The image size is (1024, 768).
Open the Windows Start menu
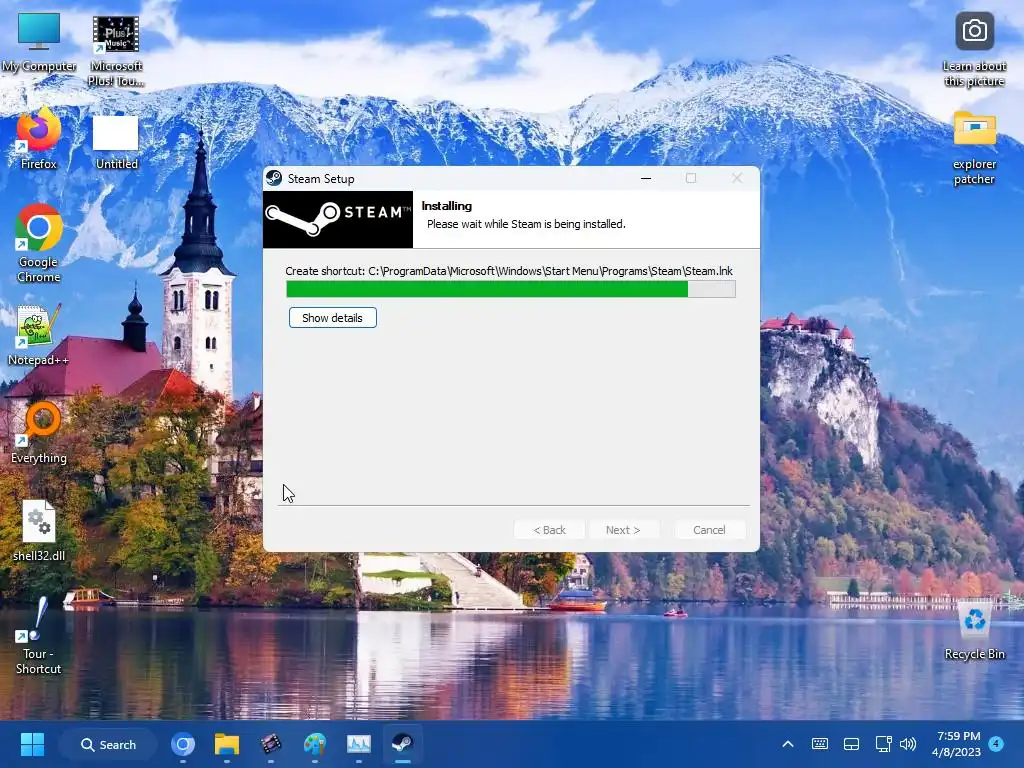coord(32,744)
